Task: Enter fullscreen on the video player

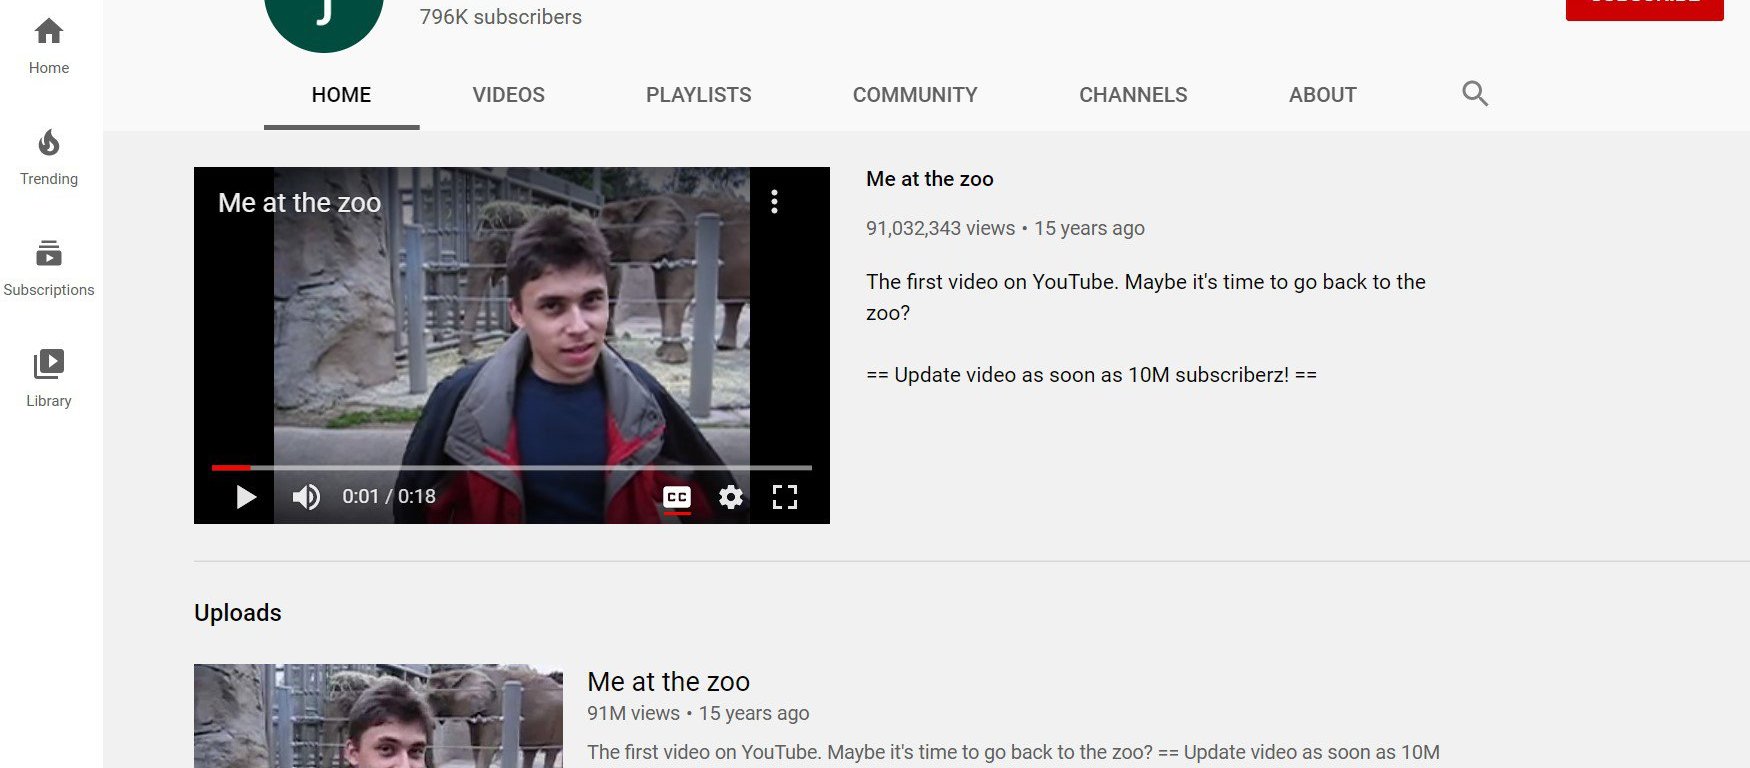Action: [785, 497]
